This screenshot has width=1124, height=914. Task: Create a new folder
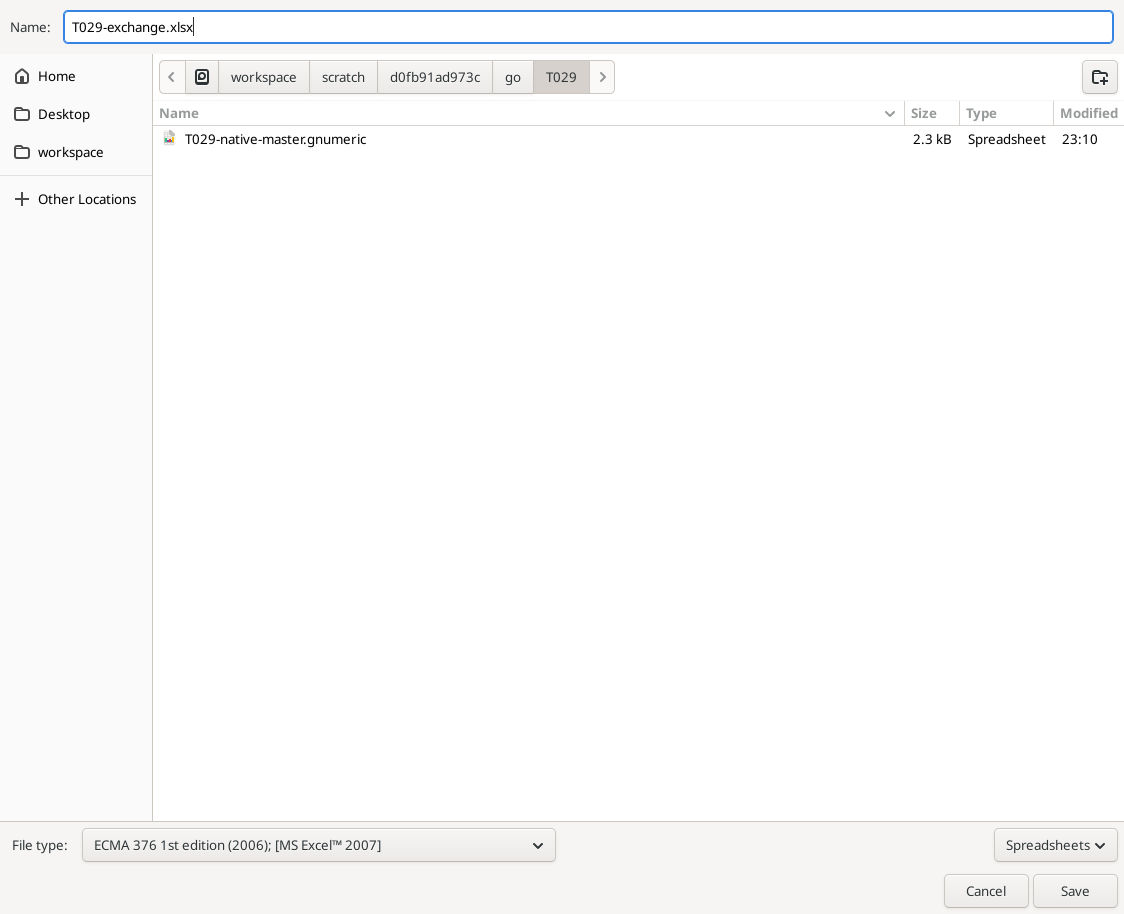click(x=1100, y=77)
